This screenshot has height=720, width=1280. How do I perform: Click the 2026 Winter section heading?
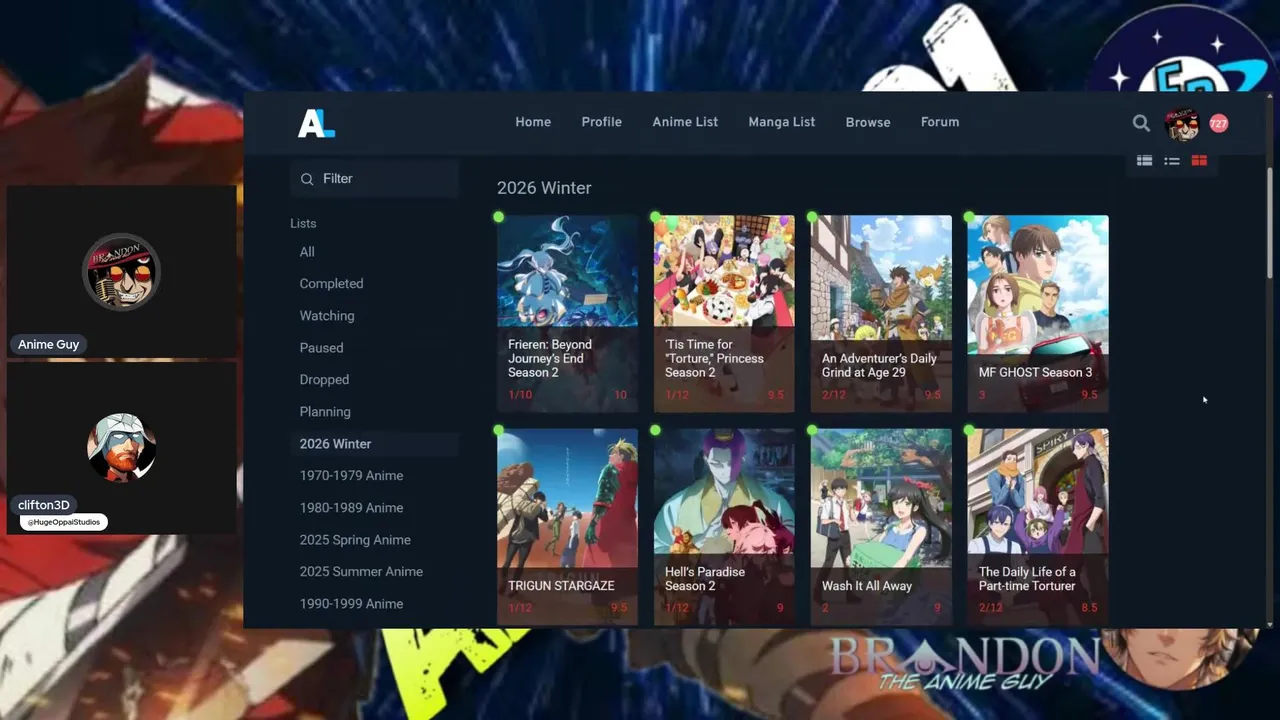pos(544,188)
